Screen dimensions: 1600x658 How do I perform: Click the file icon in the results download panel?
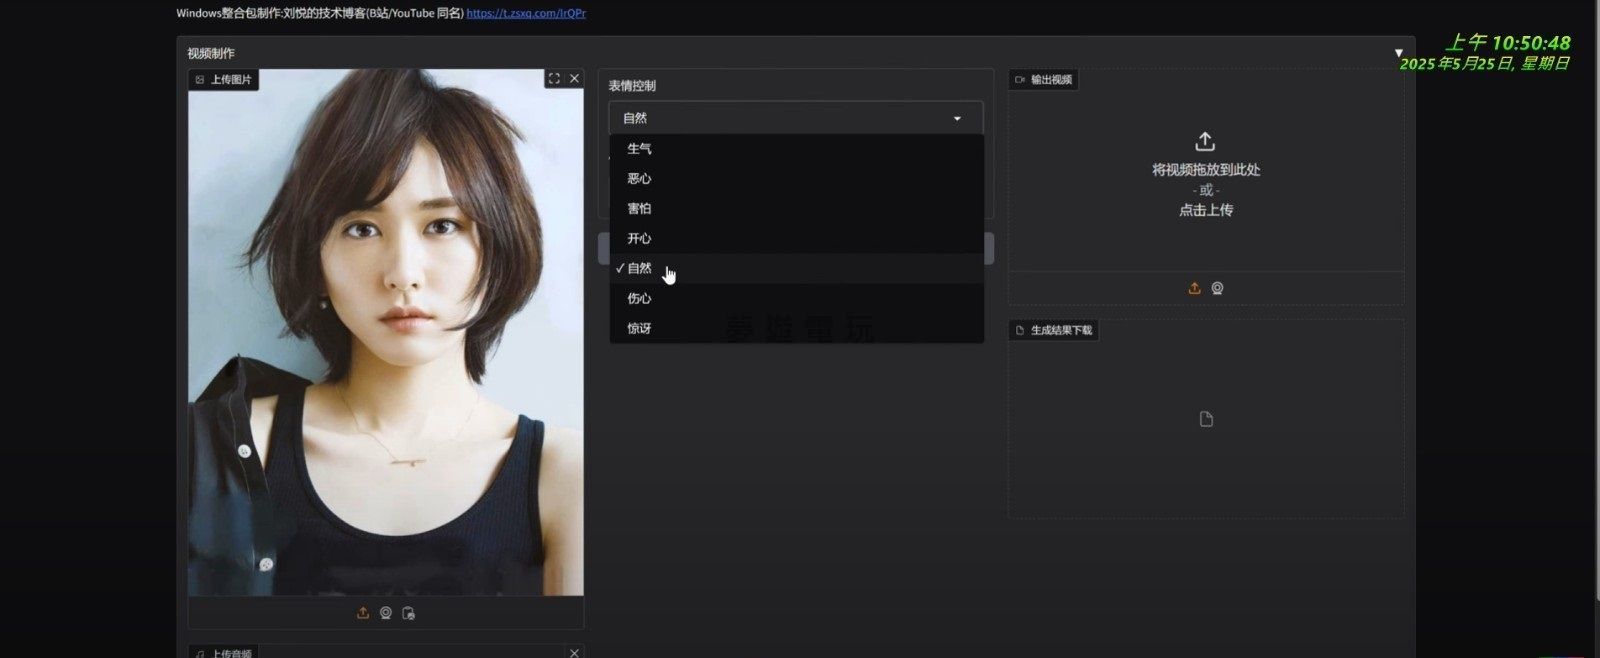coord(1206,419)
